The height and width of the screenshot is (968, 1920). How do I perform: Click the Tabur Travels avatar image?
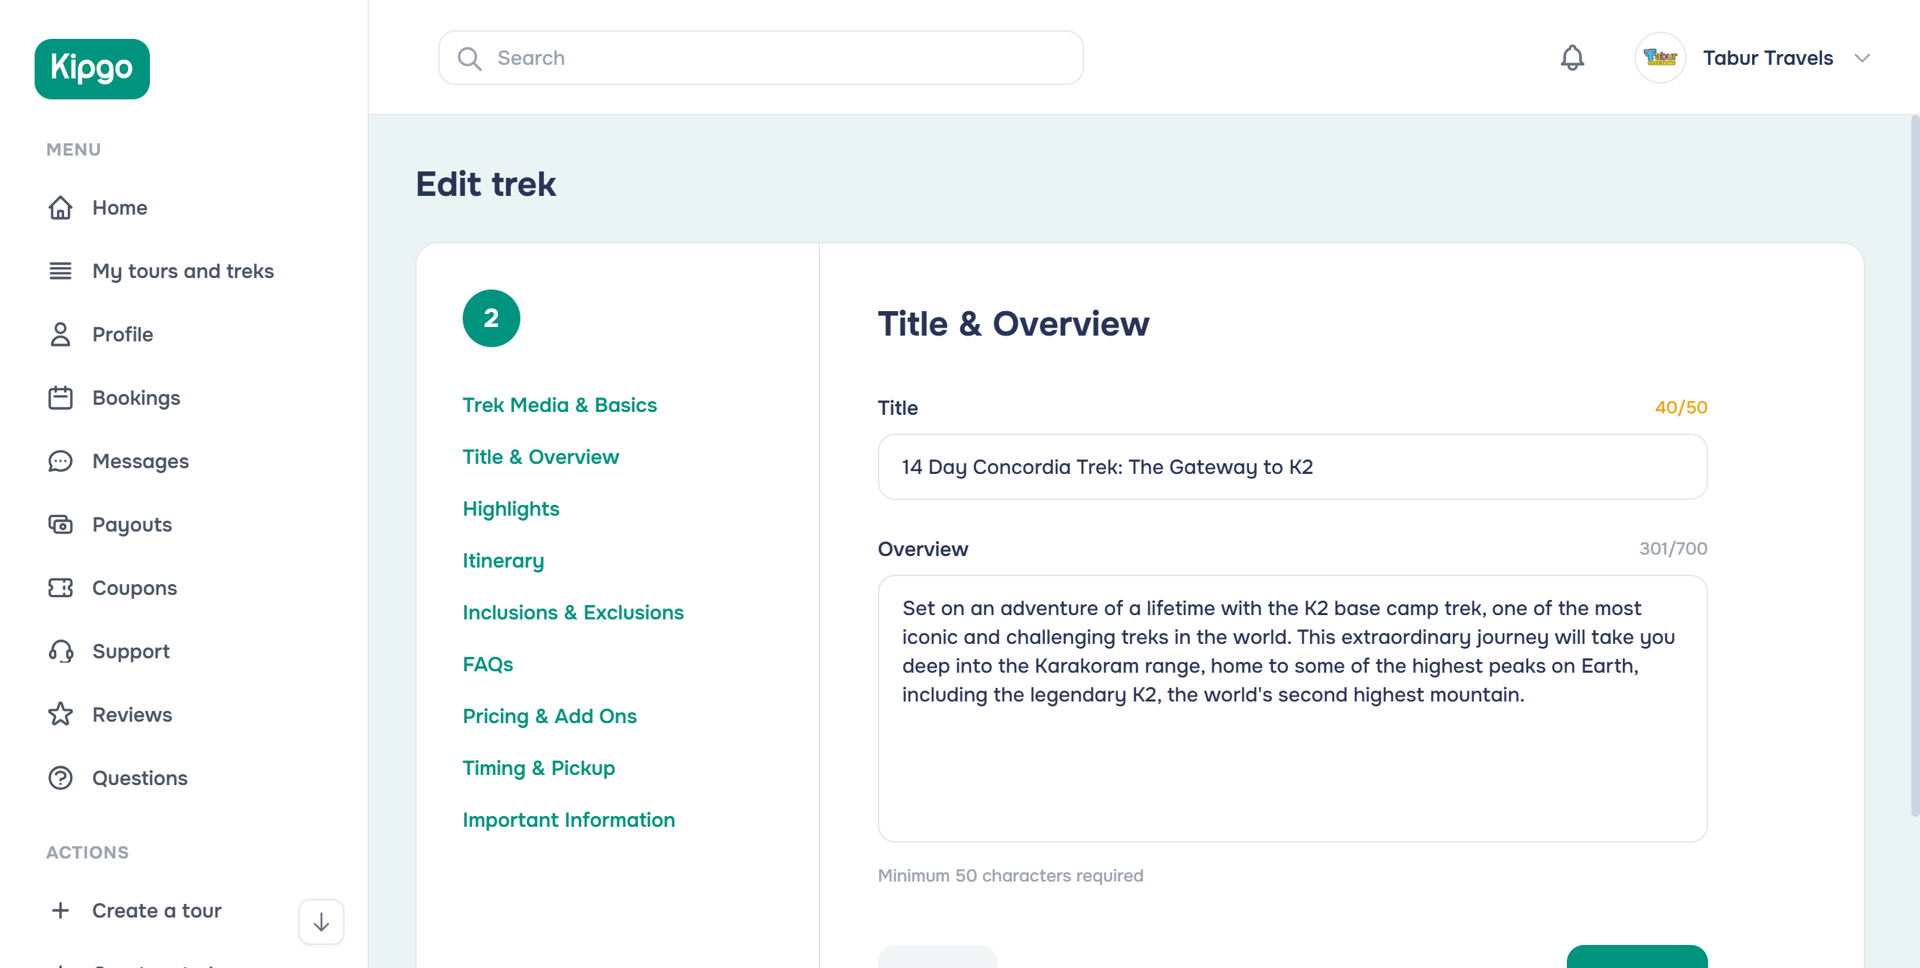tap(1660, 58)
